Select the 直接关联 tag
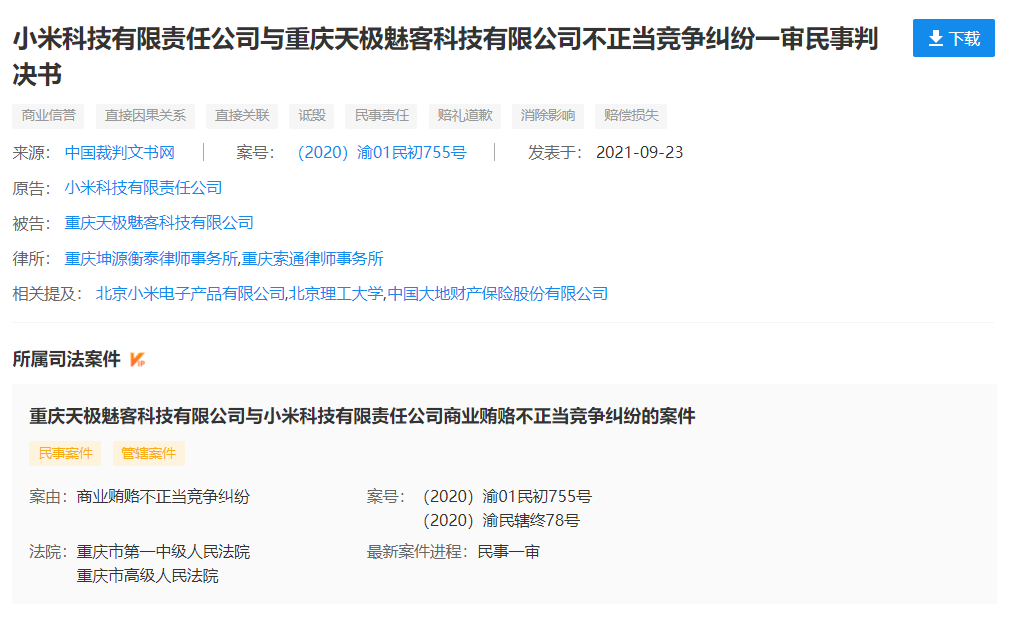This screenshot has width=1013, height=621. click(x=242, y=116)
